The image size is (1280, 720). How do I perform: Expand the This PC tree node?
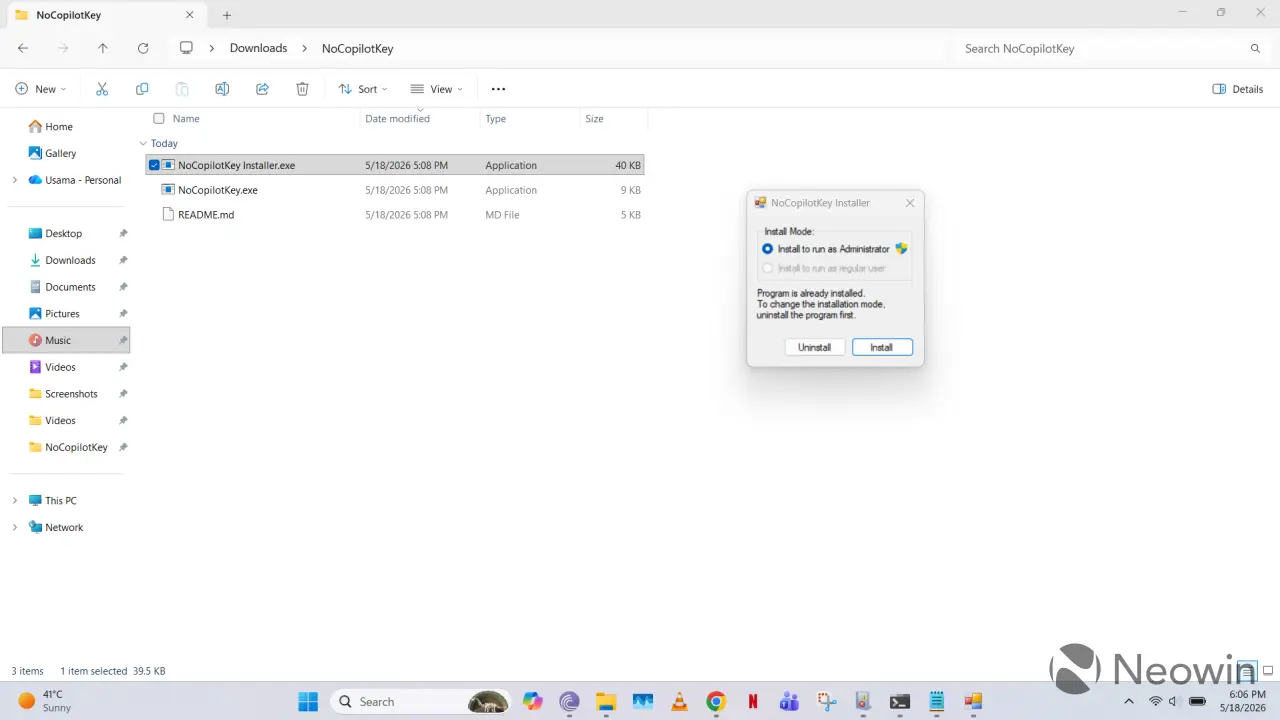pyautogui.click(x=14, y=500)
